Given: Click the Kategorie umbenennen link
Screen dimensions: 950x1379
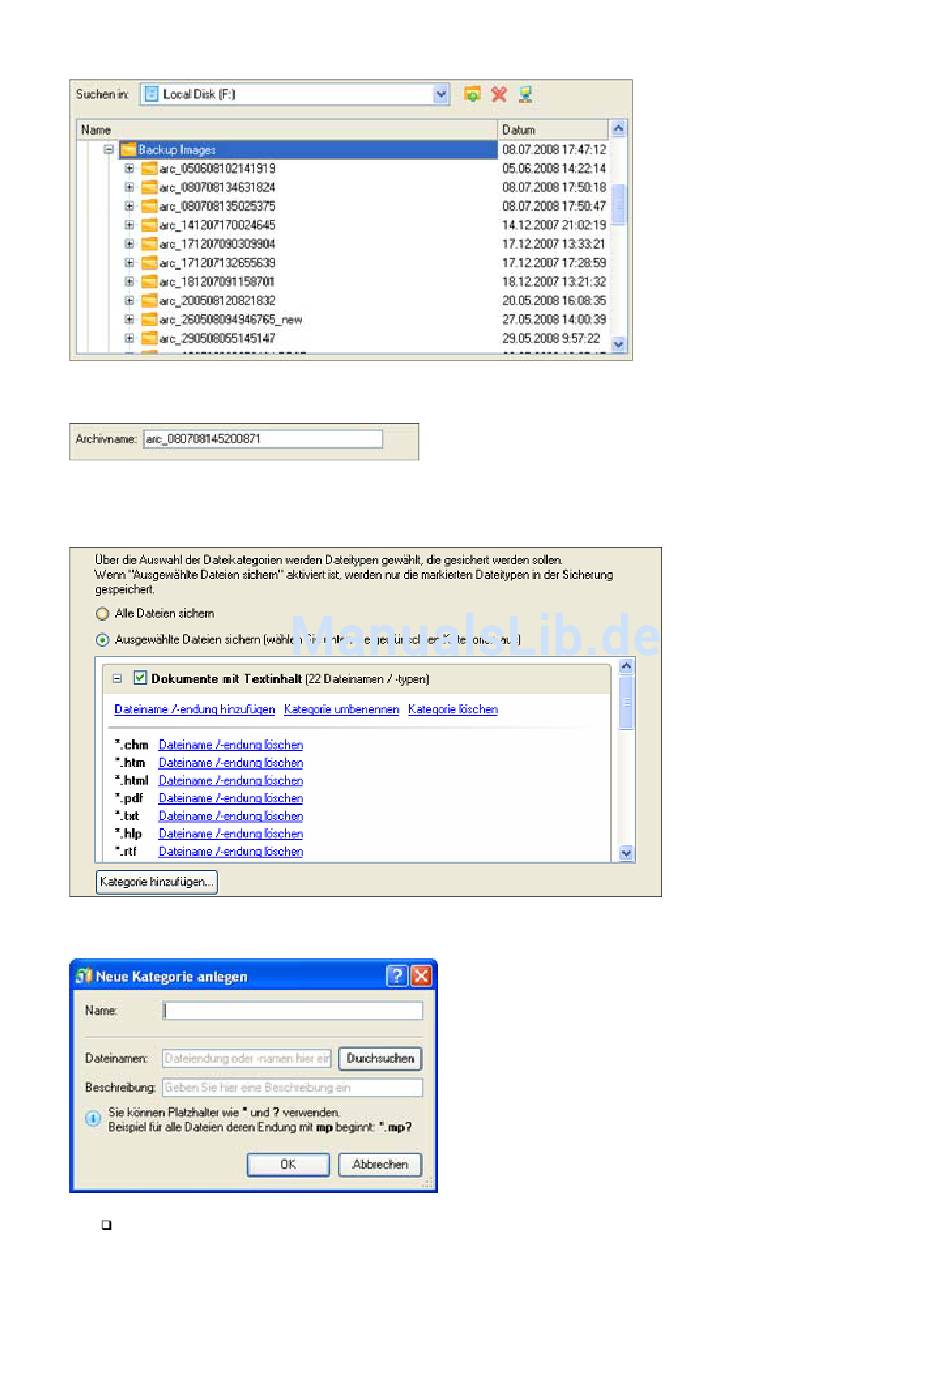Looking at the screenshot, I should [342, 710].
